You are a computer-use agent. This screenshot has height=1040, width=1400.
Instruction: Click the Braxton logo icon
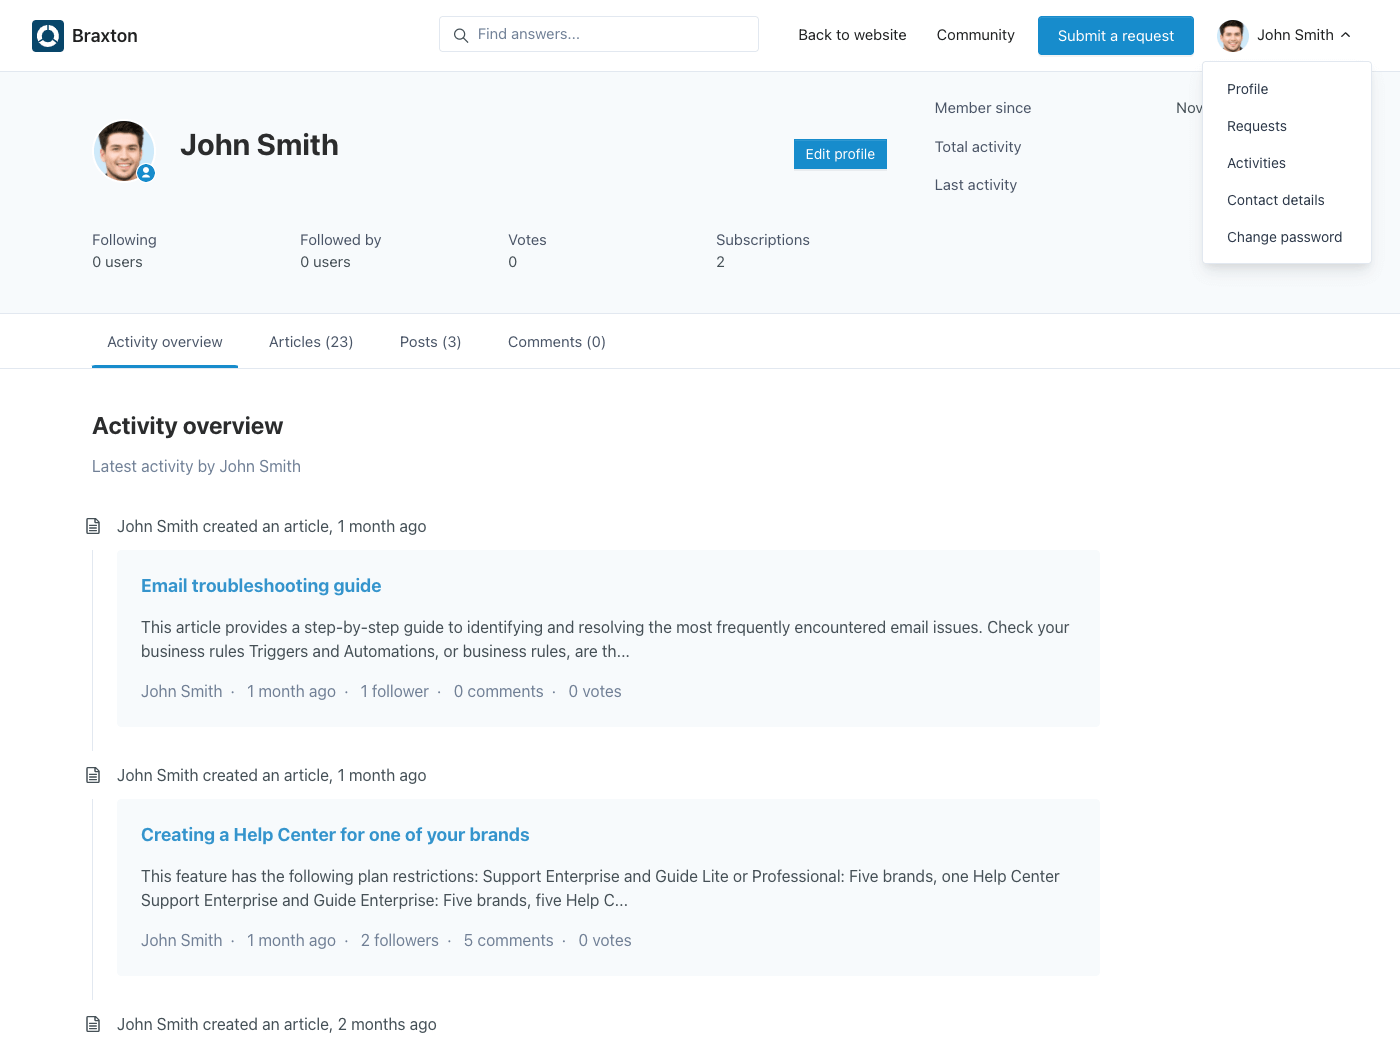tap(48, 36)
